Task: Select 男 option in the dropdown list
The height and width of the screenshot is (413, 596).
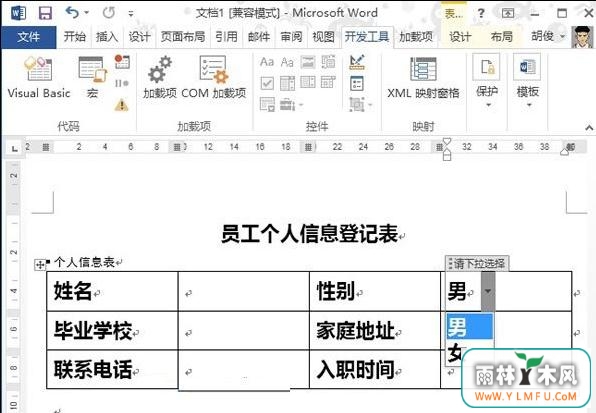Action: pos(469,326)
